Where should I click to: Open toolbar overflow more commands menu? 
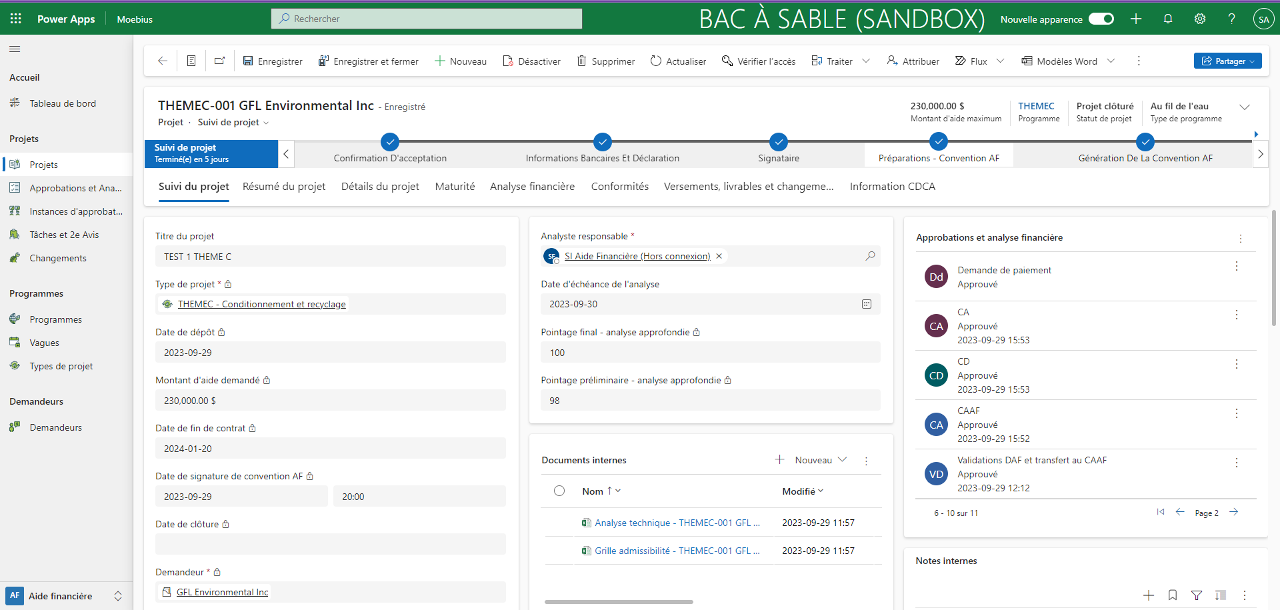(x=1139, y=61)
